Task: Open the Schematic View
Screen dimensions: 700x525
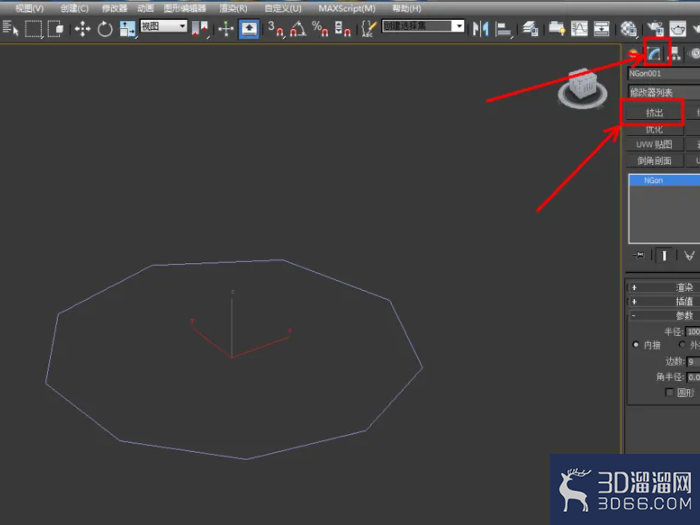Action: [x=601, y=29]
